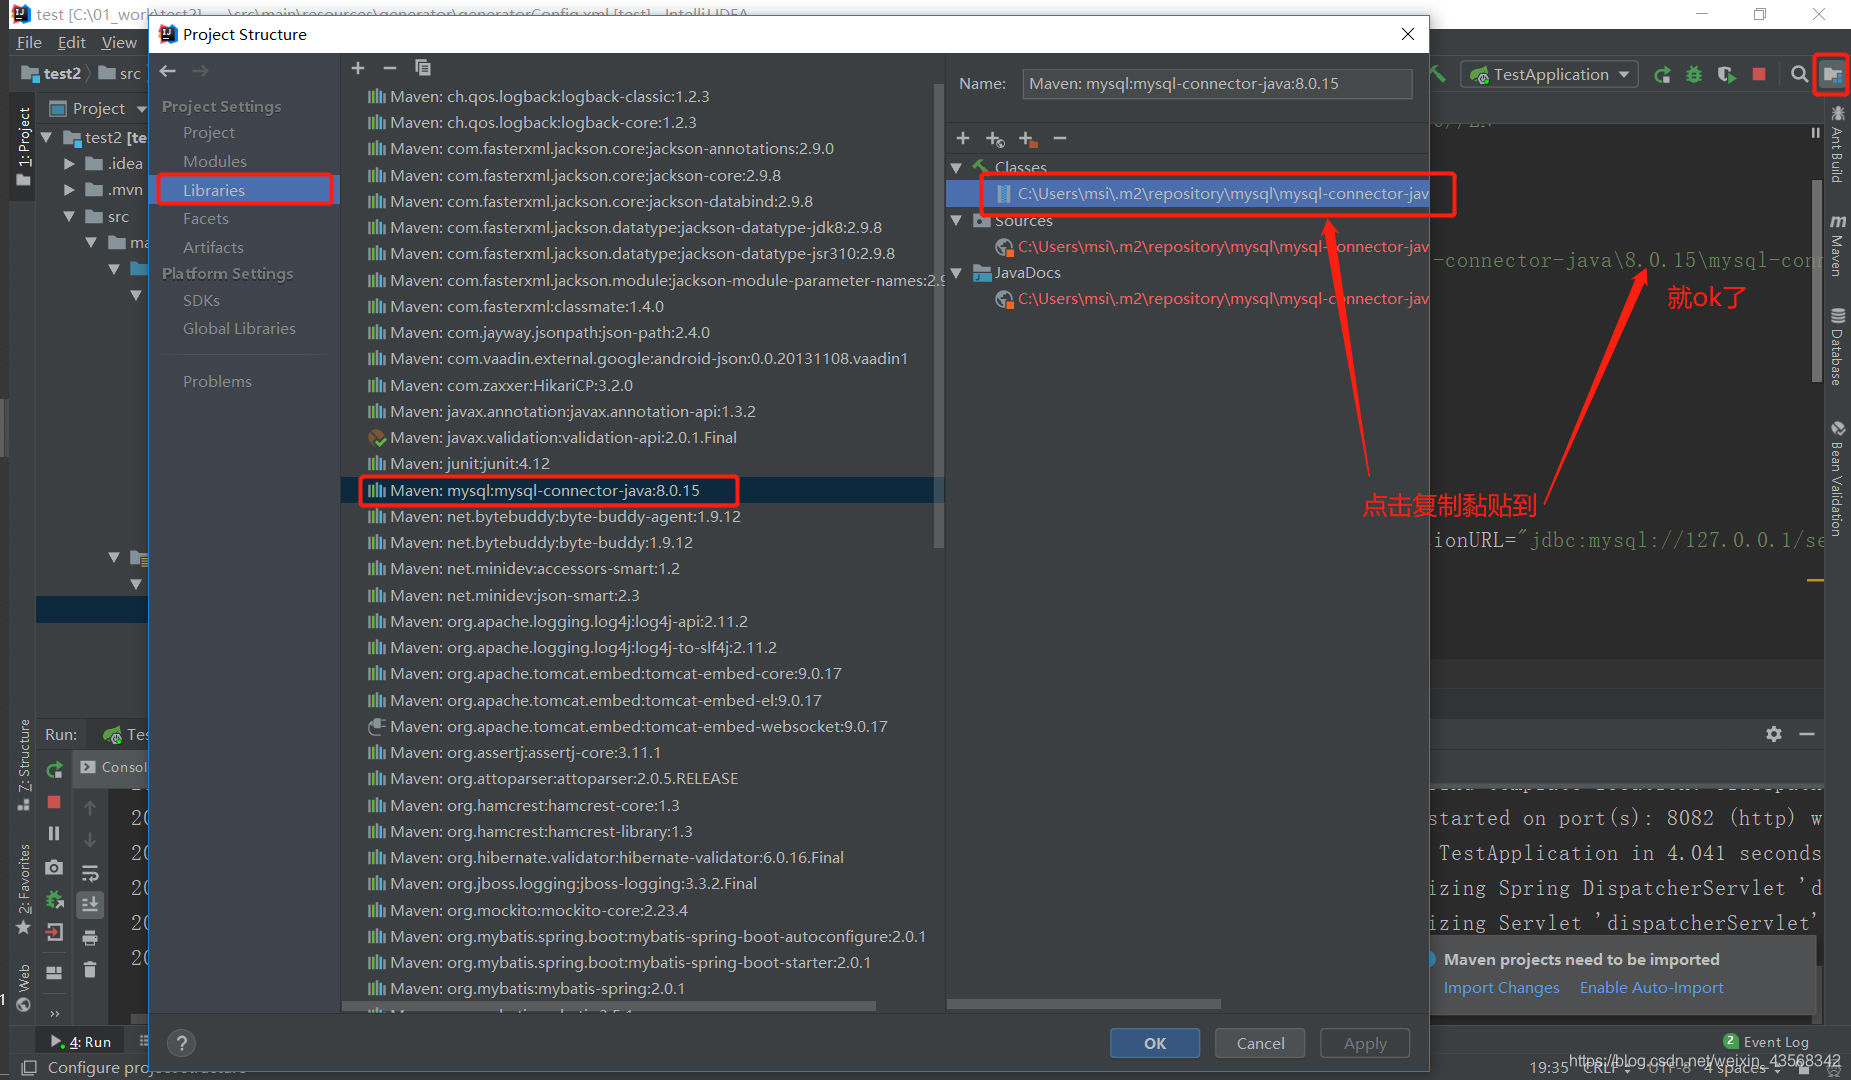Hide the Run panel with minus icon
Viewport: 1851px width, 1080px height.
pos(1807,734)
